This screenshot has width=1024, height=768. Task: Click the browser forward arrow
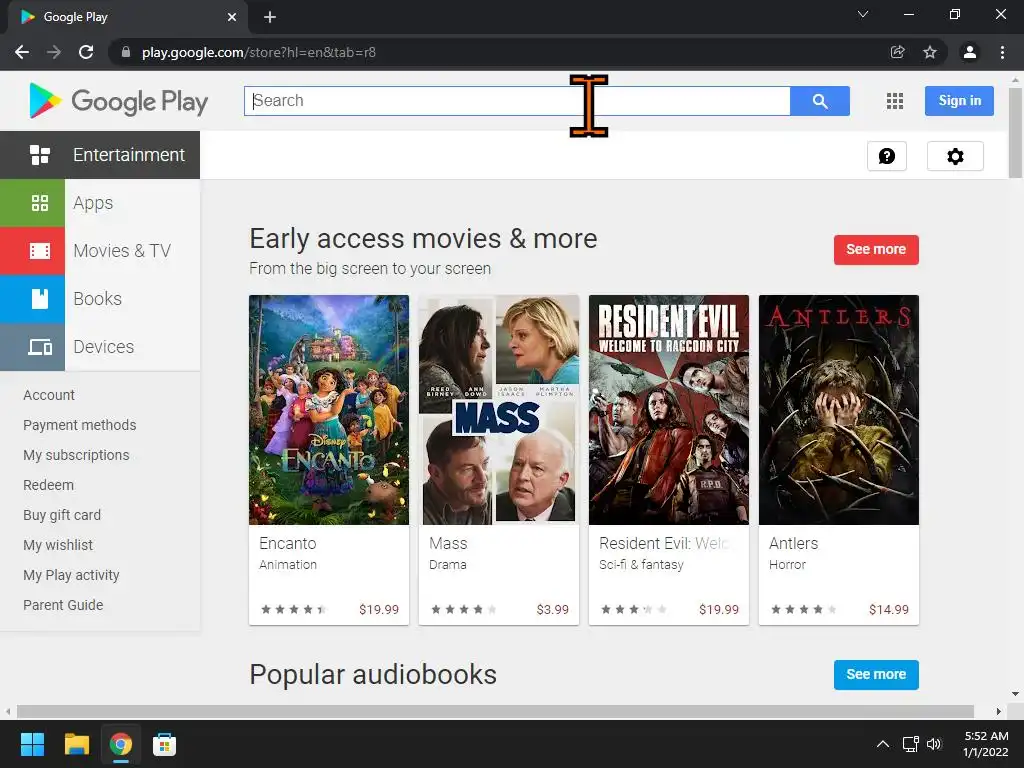(54, 52)
